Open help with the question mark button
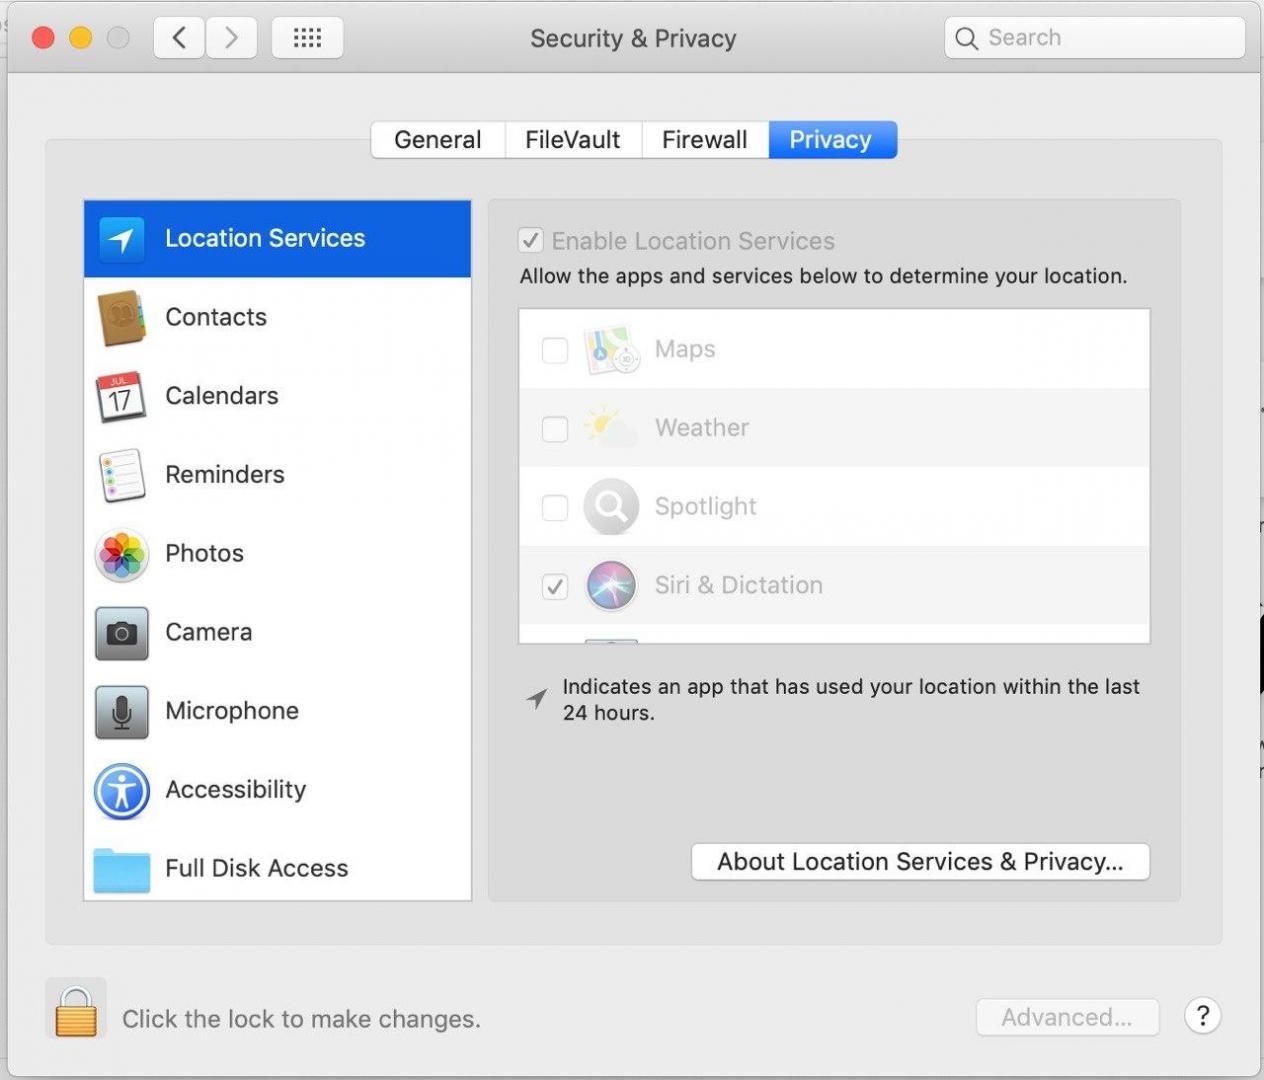Screen dimensions: 1264x1080 [x=1203, y=1016]
